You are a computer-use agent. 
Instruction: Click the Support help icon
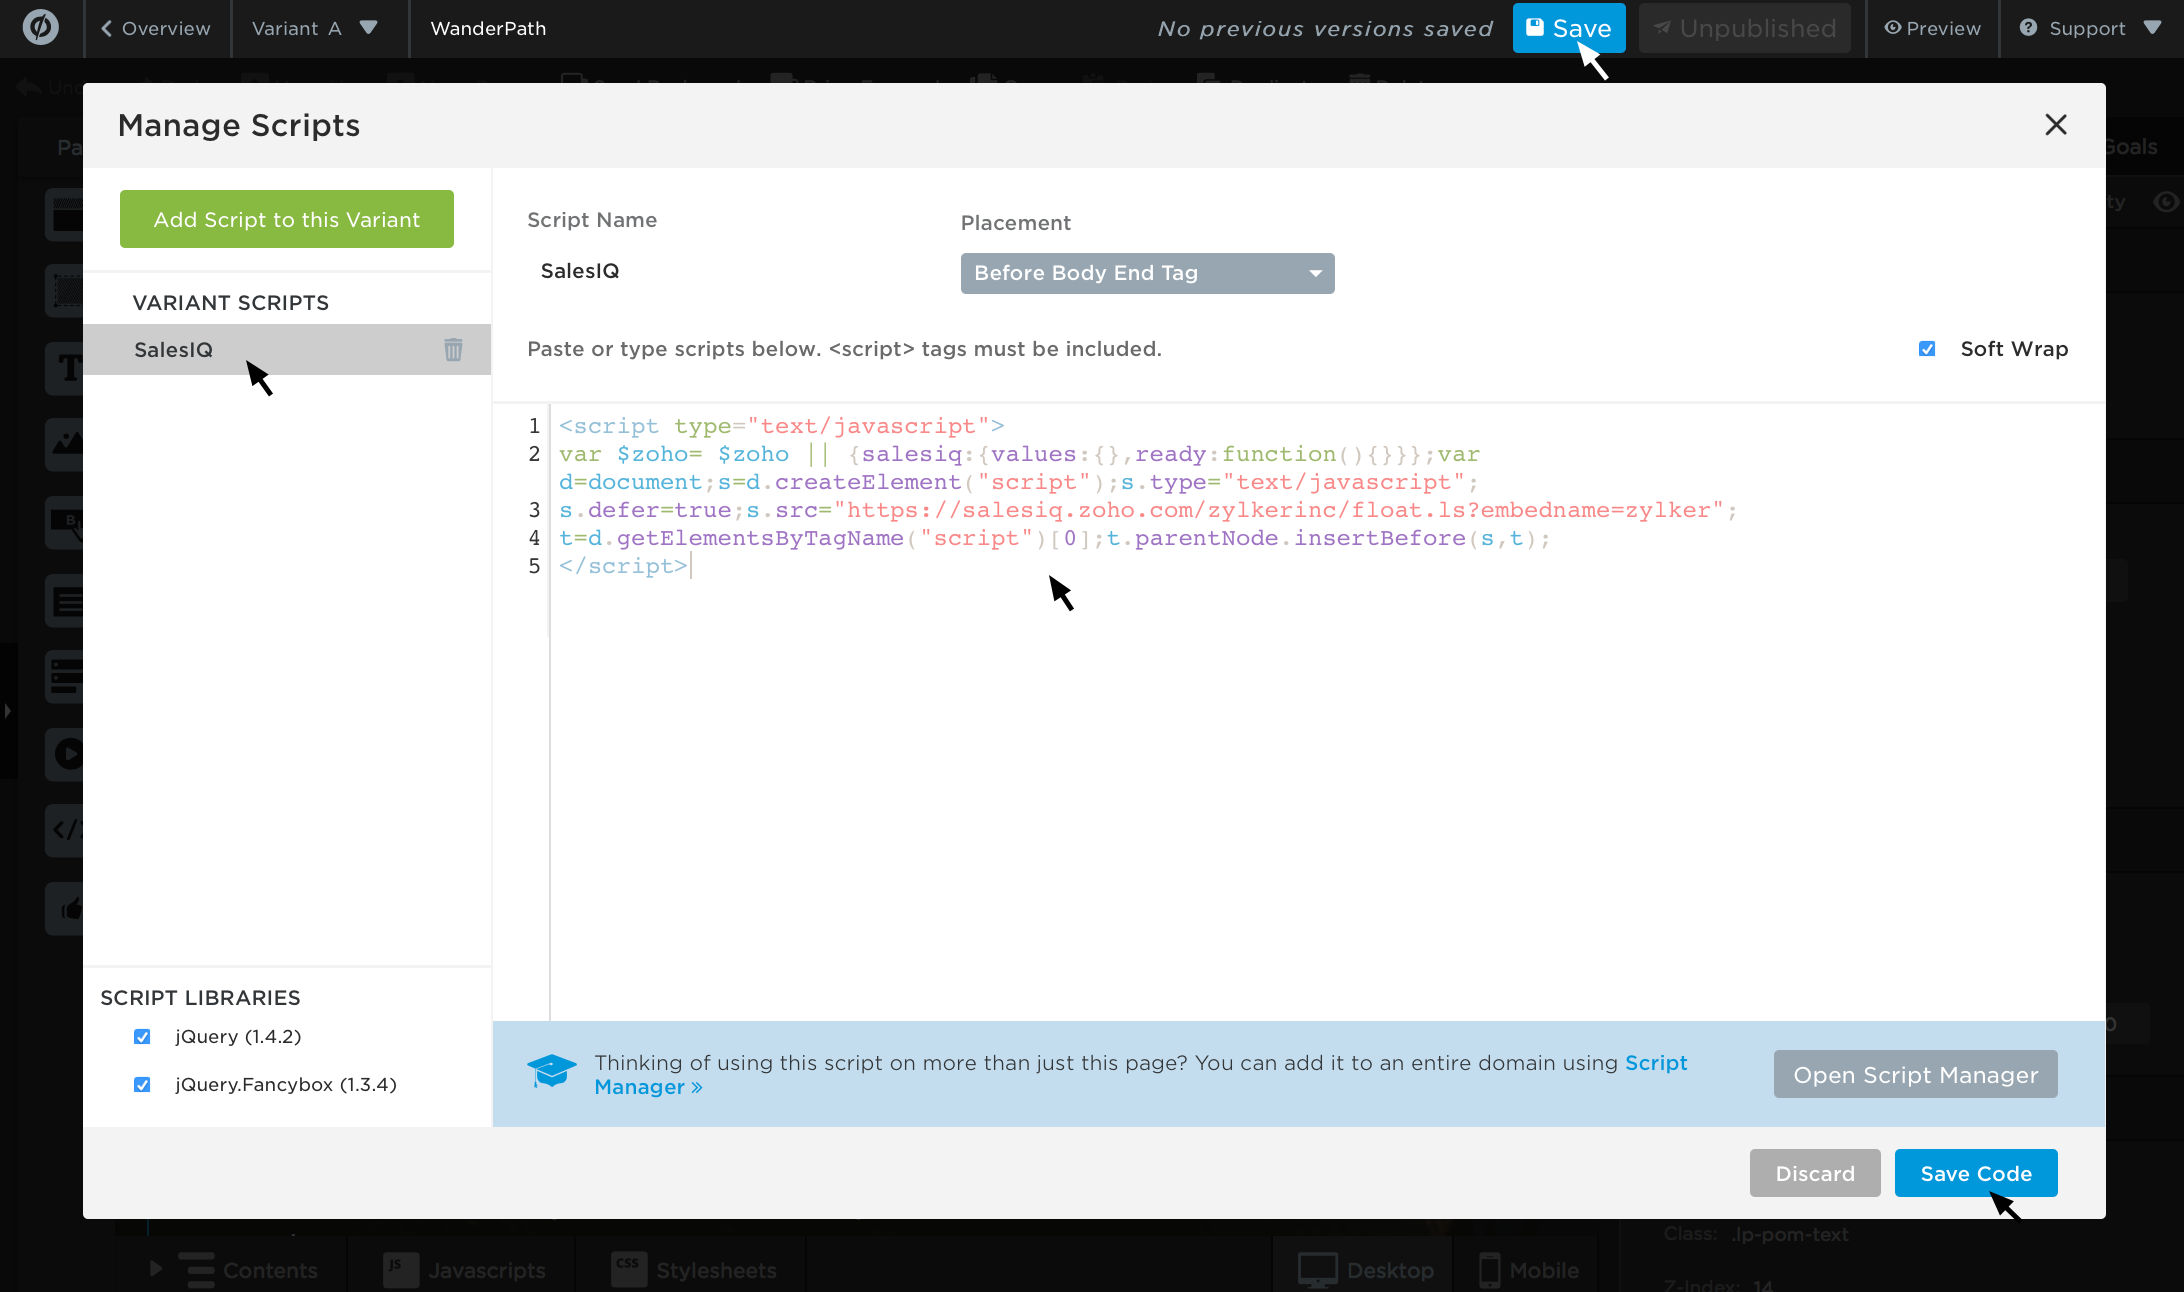coord(2028,28)
